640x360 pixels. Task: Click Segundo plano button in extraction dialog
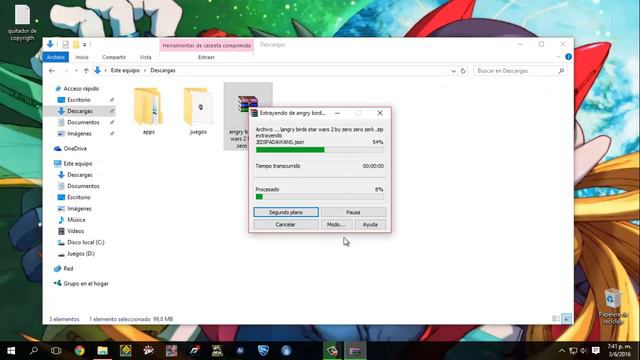coord(286,212)
